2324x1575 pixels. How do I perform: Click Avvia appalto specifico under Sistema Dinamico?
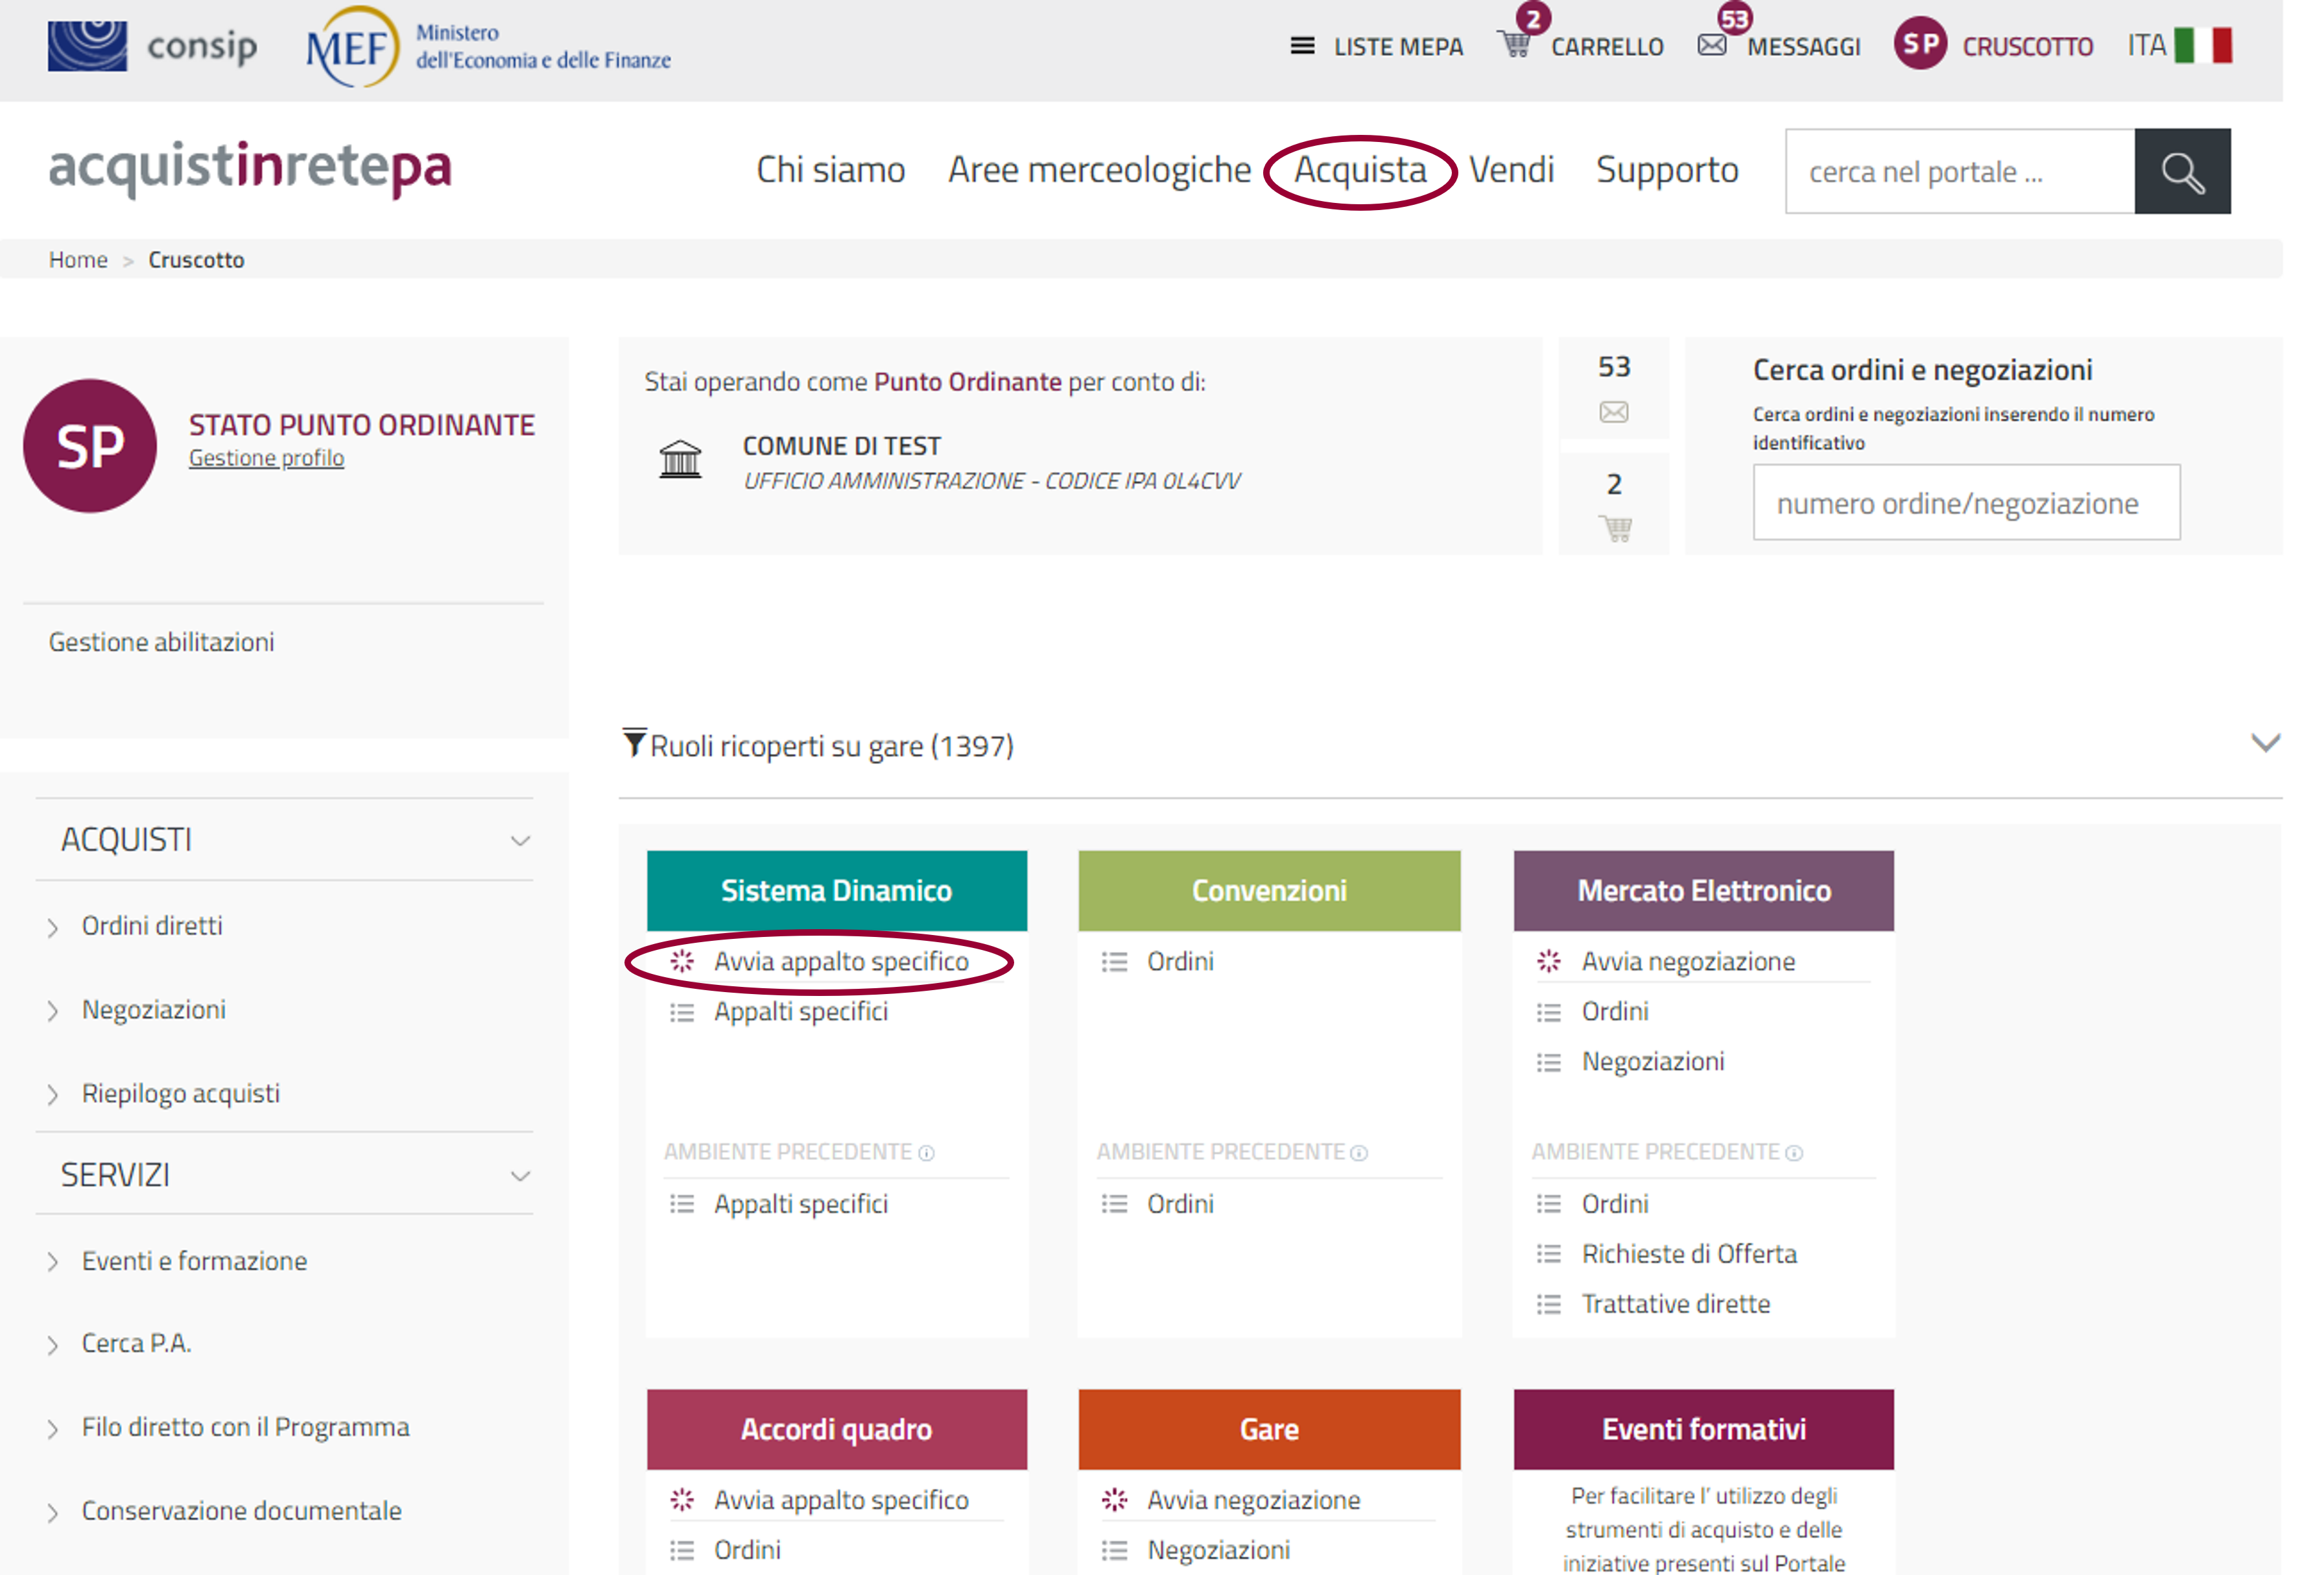(840, 962)
